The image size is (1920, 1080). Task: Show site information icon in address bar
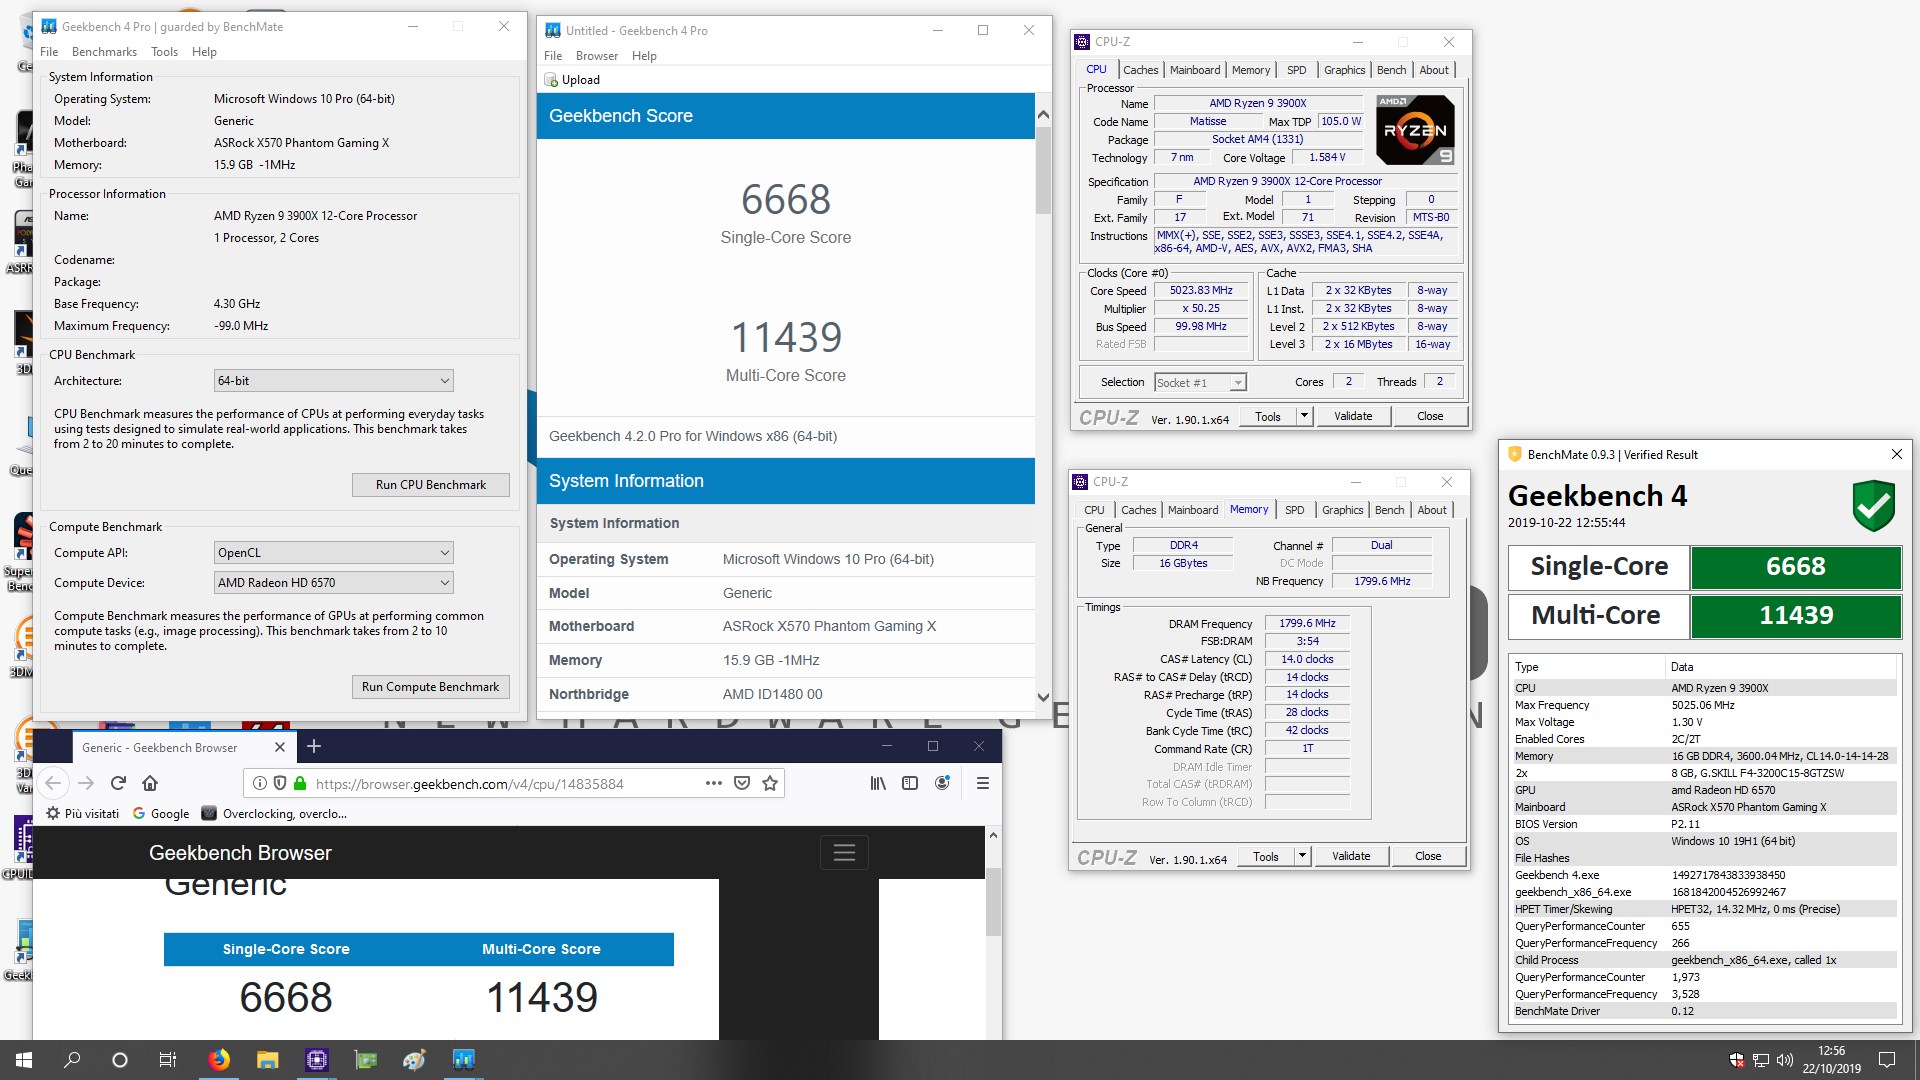[260, 783]
